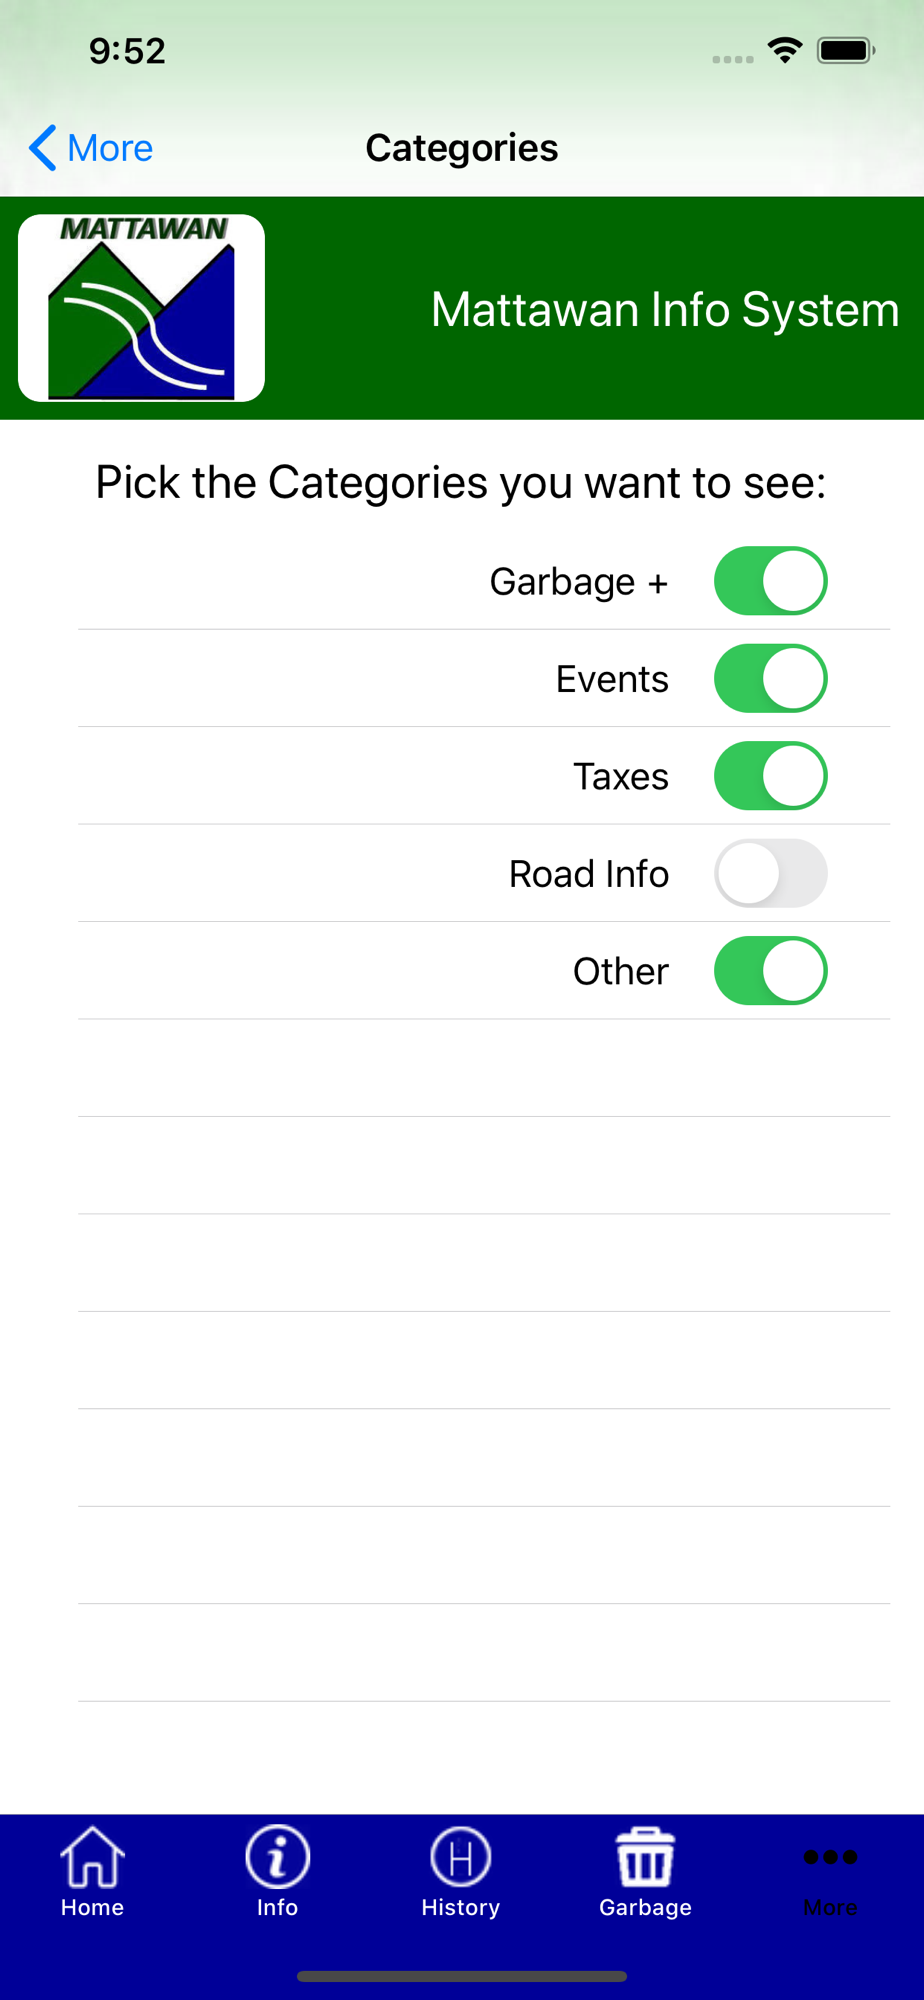Enable the Road Info switch
Image resolution: width=924 pixels, height=2000 pixels.
(770, 874)
